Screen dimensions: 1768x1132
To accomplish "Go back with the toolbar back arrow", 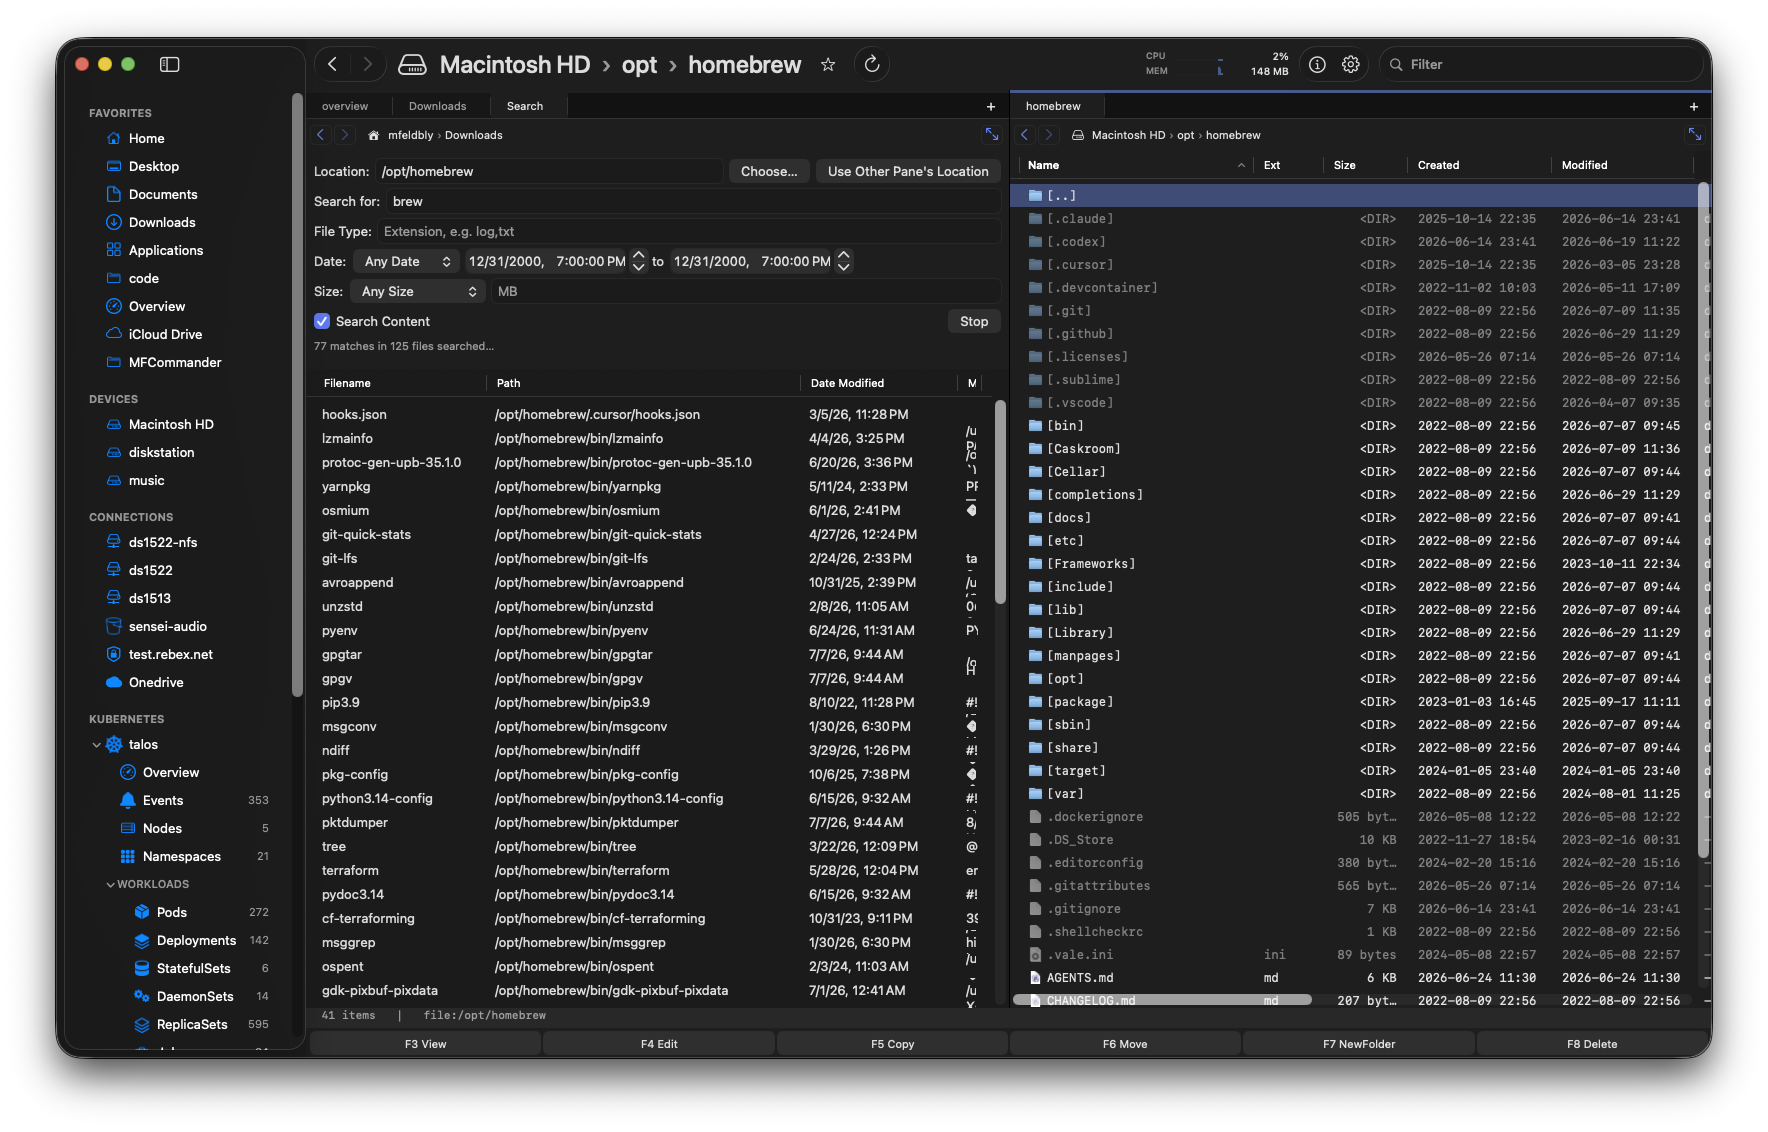I will pos(332,64).
